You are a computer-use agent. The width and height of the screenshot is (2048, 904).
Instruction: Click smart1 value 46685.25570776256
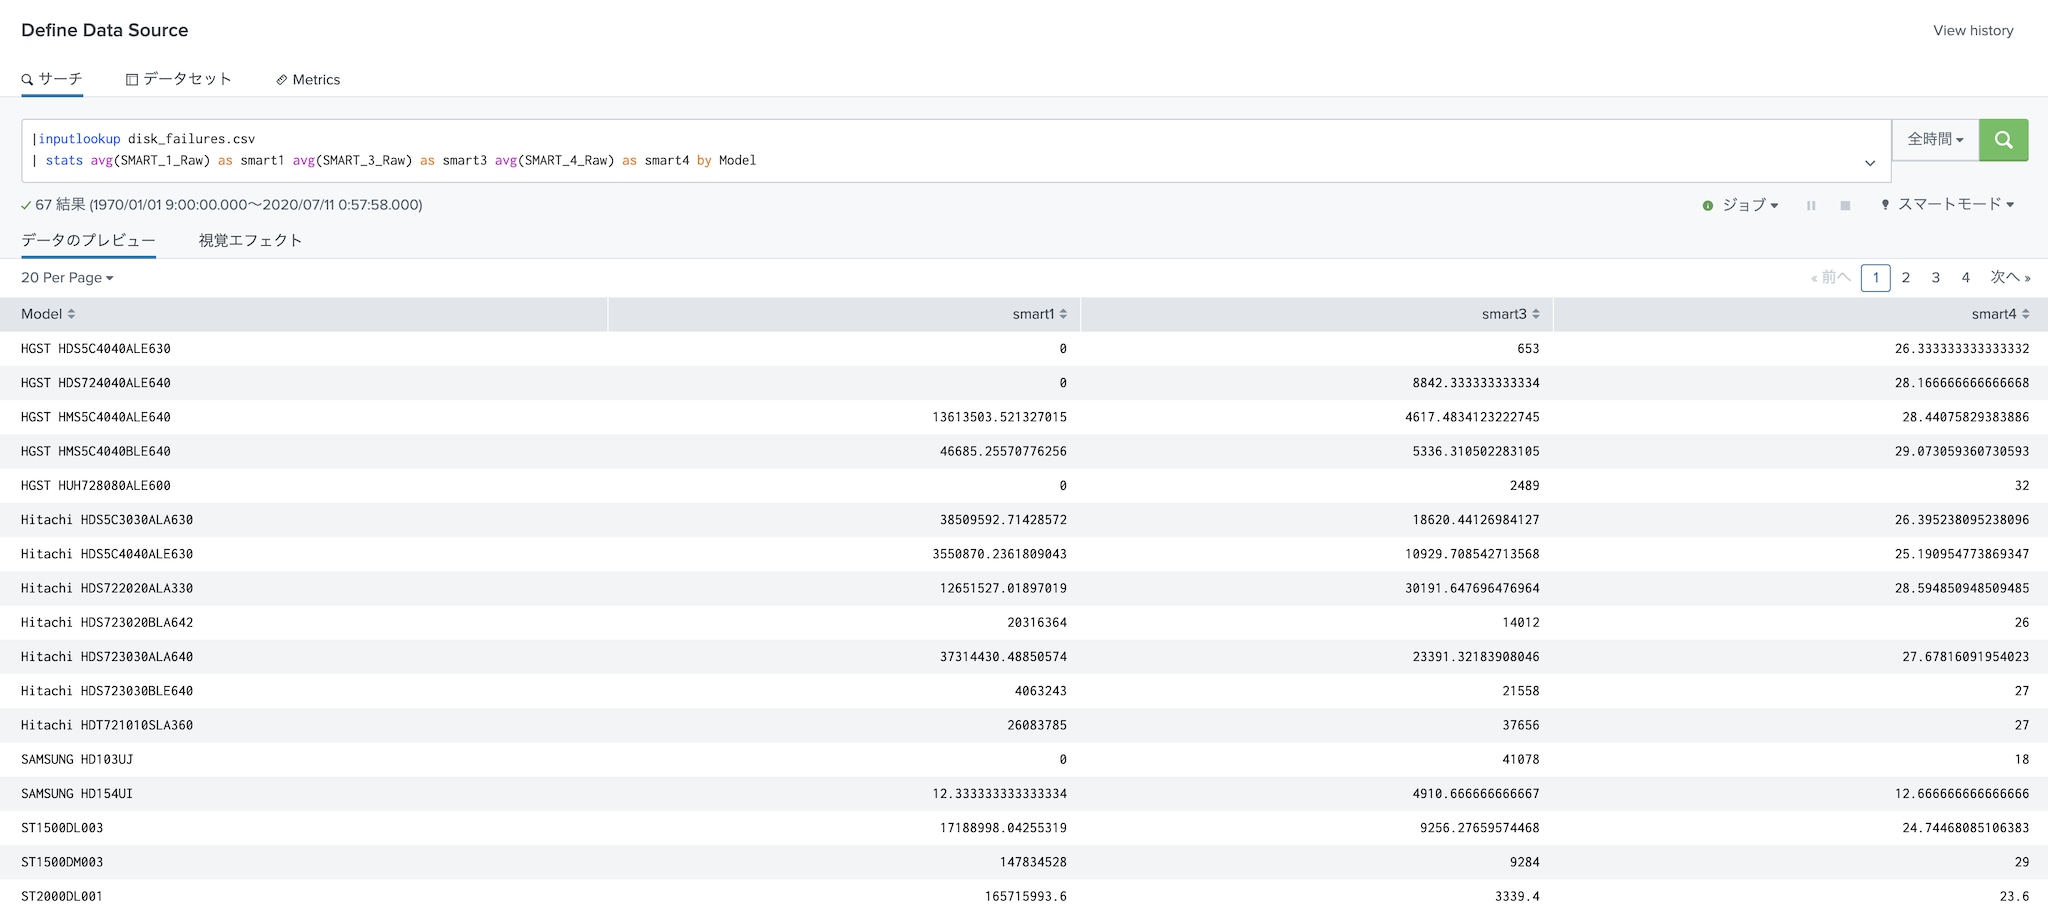click(1003, 452)
